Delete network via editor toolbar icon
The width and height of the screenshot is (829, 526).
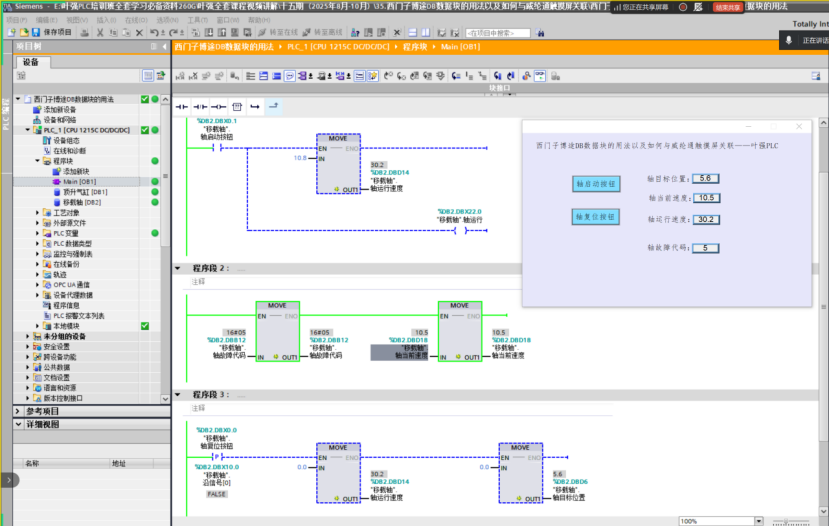(193, 76)
